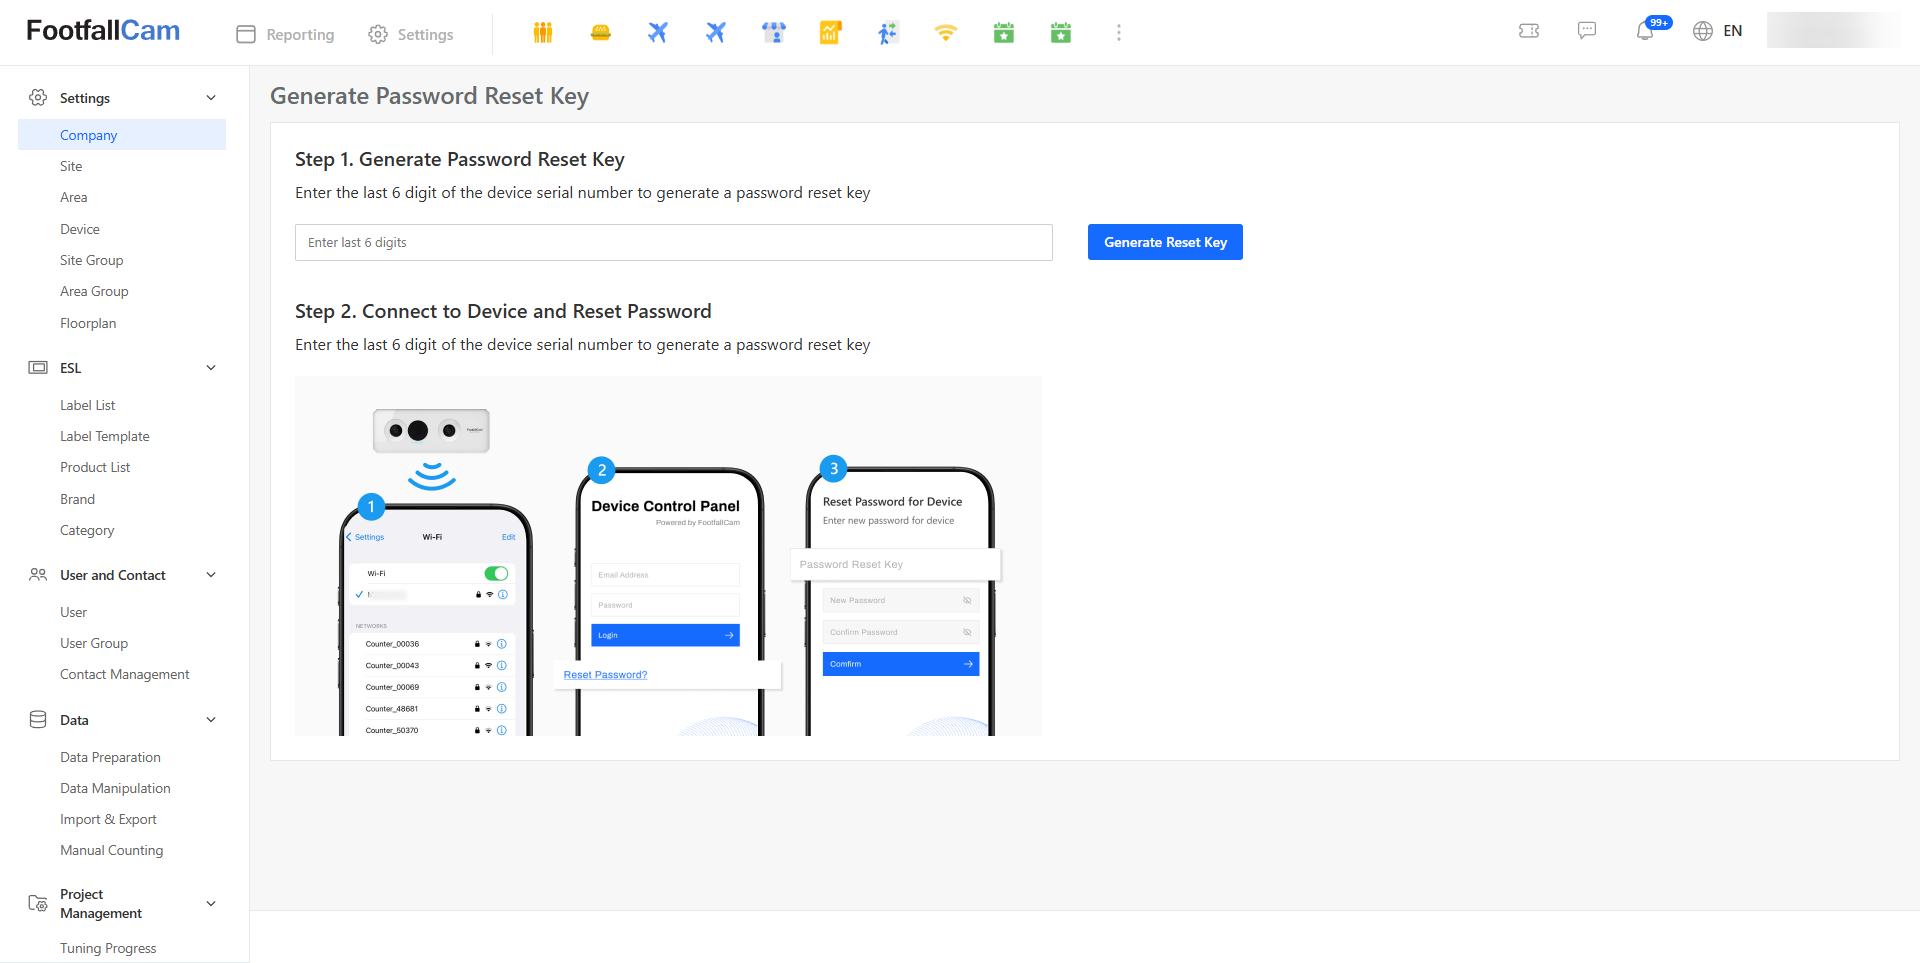
Task: Open the ticket icon in header
Action: click(1529, 31)
